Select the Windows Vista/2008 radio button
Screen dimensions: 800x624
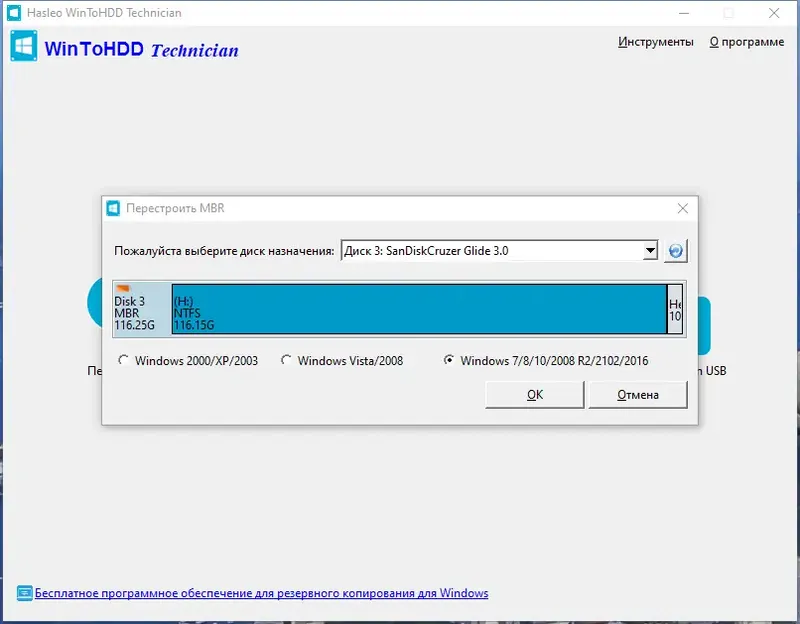287,361
